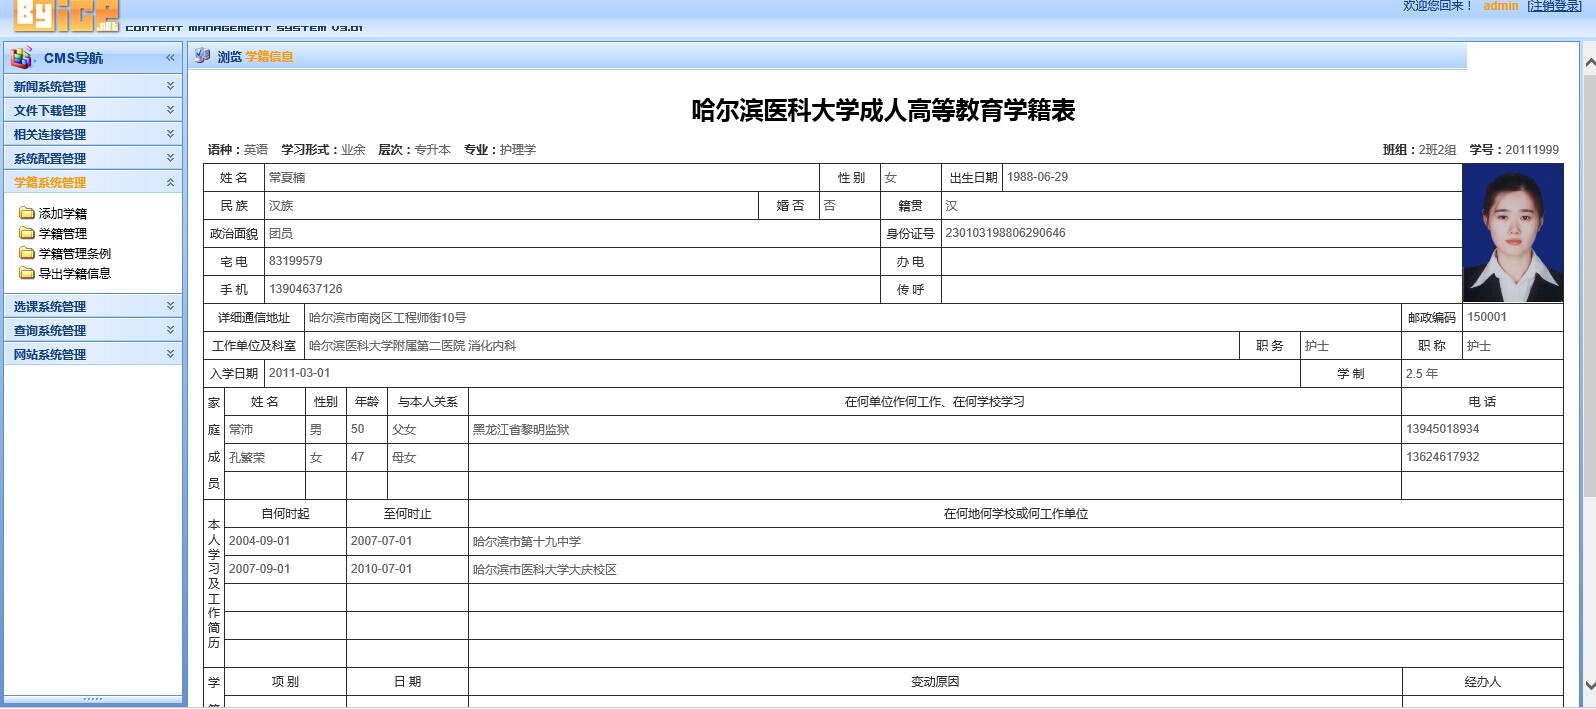Expand the 相关连接管理 section chevron

[170, 134]
